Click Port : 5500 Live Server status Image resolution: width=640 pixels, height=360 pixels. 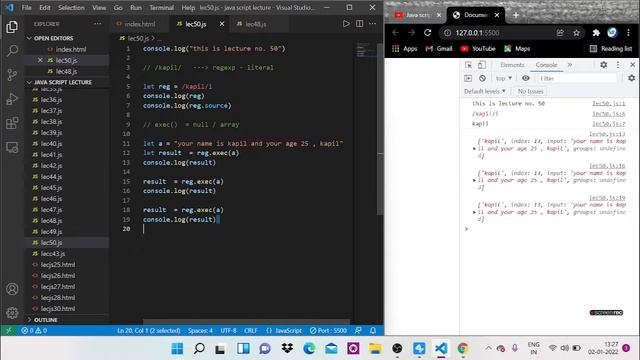[328, 330]
